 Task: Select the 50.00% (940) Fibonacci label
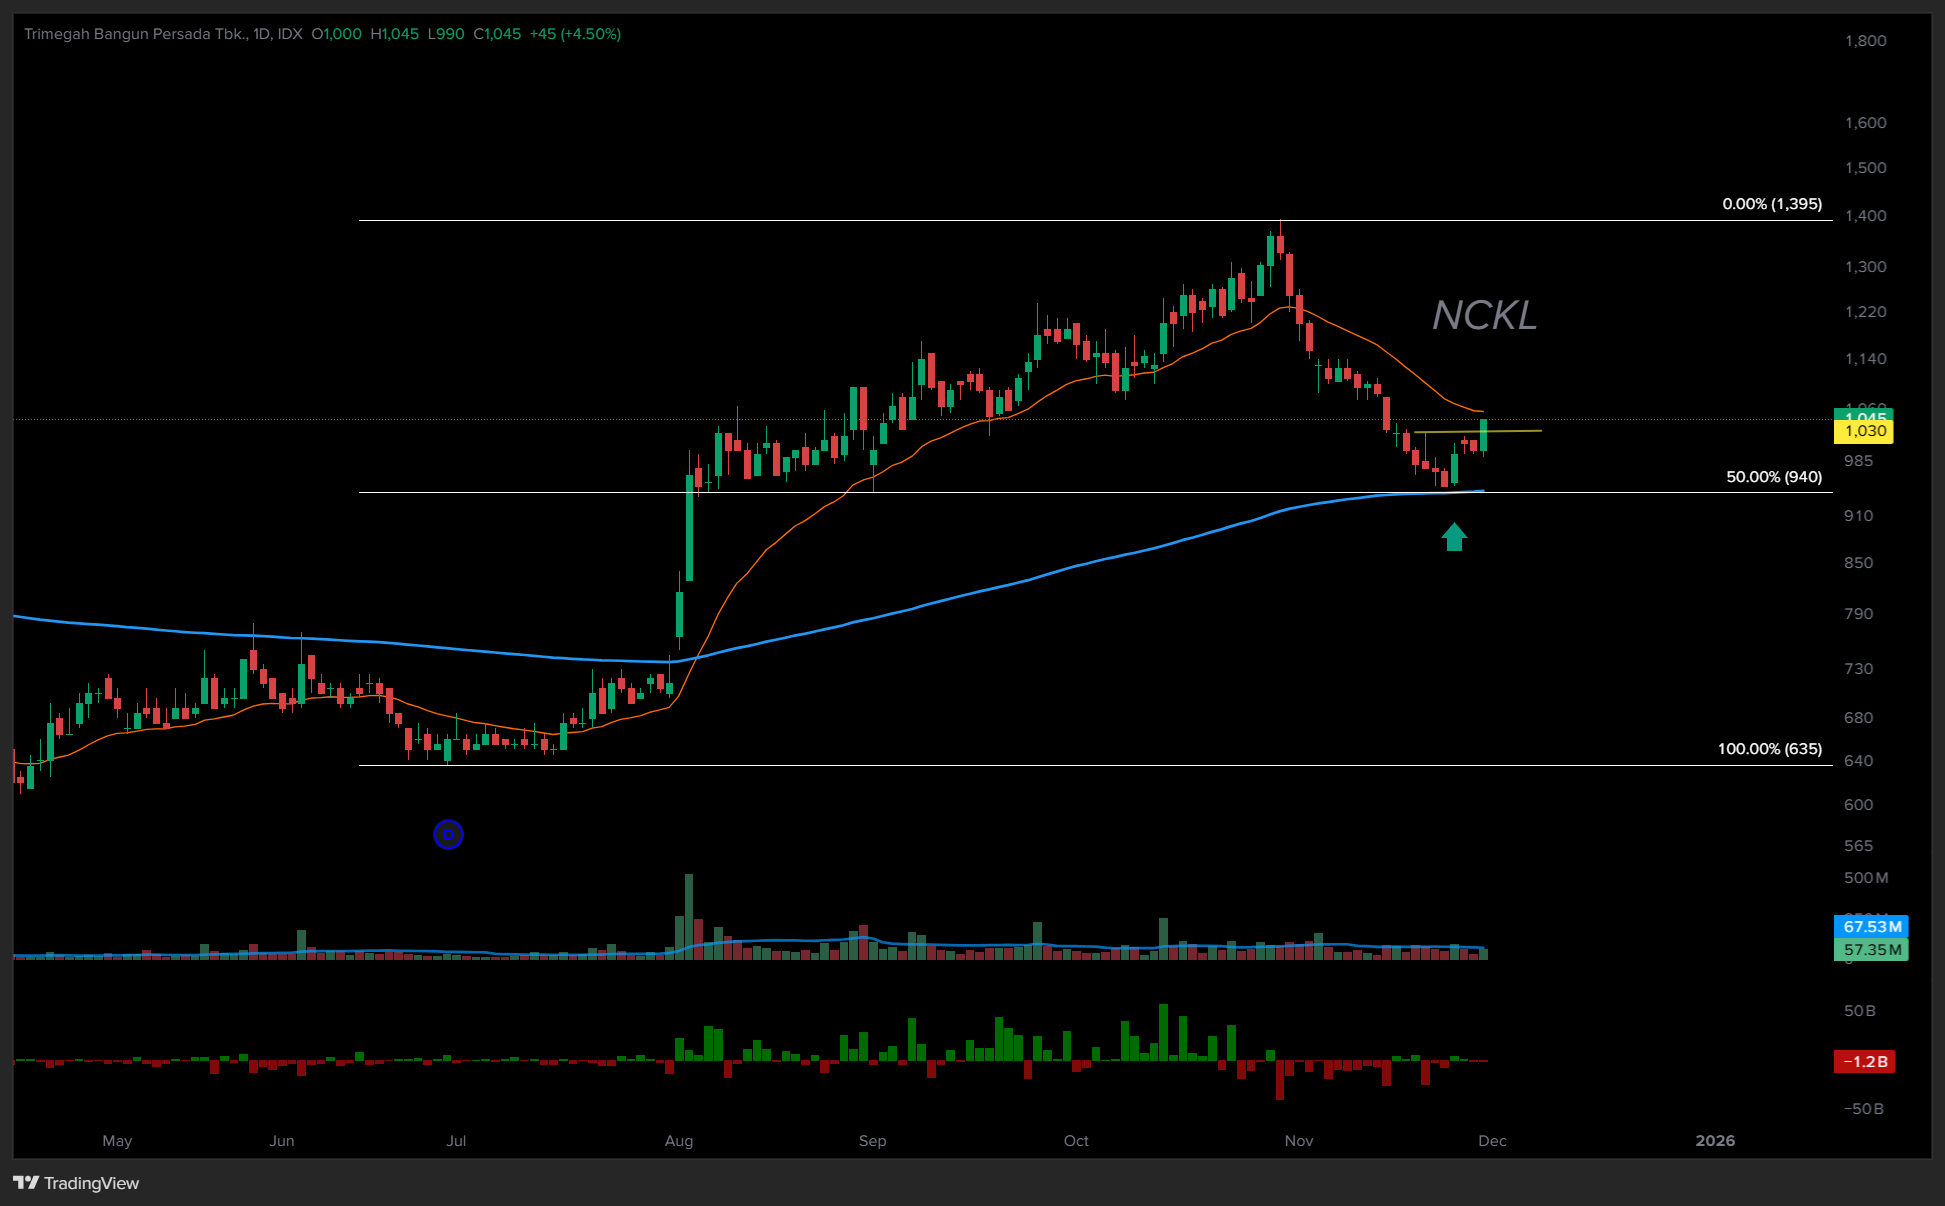tap(1773, 477)
